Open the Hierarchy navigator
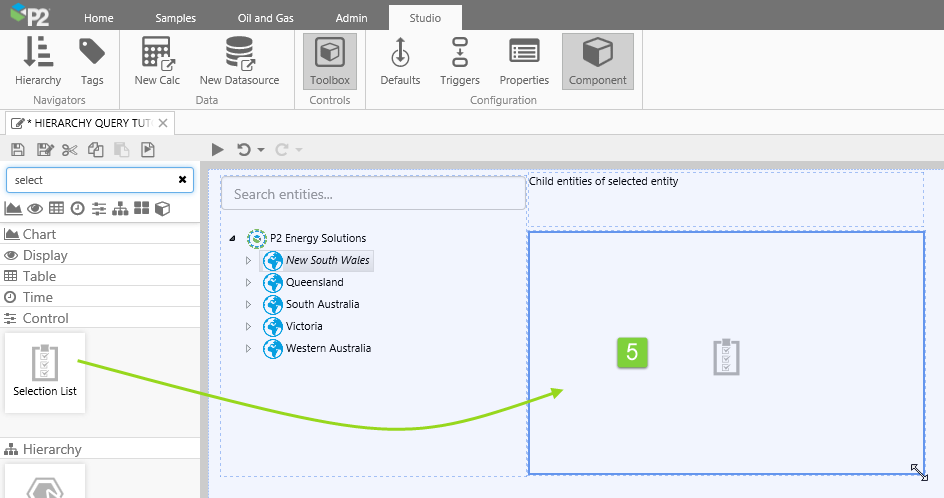 point(38,62)
